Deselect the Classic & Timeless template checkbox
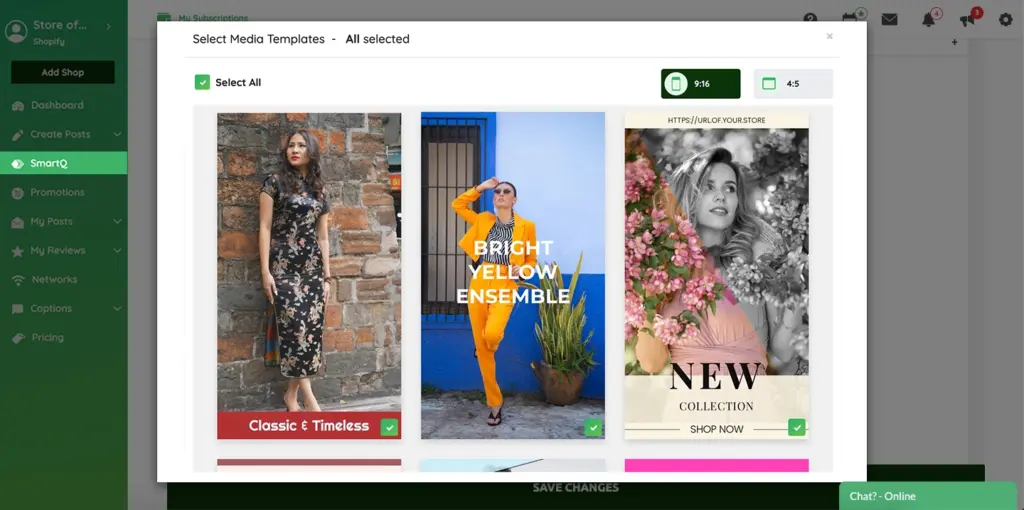This screenshot has height=510, width=1024. [389, 427]
